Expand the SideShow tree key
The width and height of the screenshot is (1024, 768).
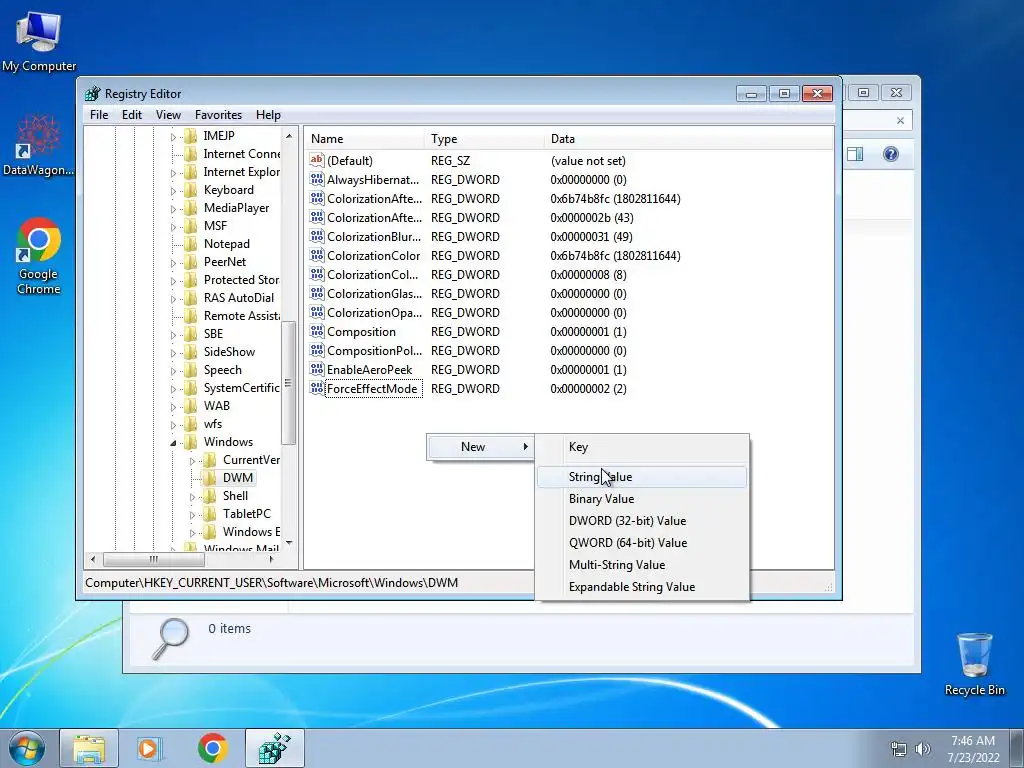173,353
